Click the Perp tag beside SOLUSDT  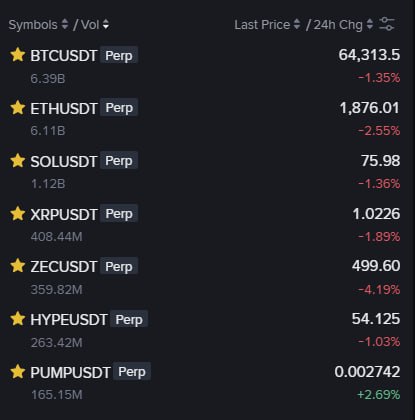coord(119,161)
